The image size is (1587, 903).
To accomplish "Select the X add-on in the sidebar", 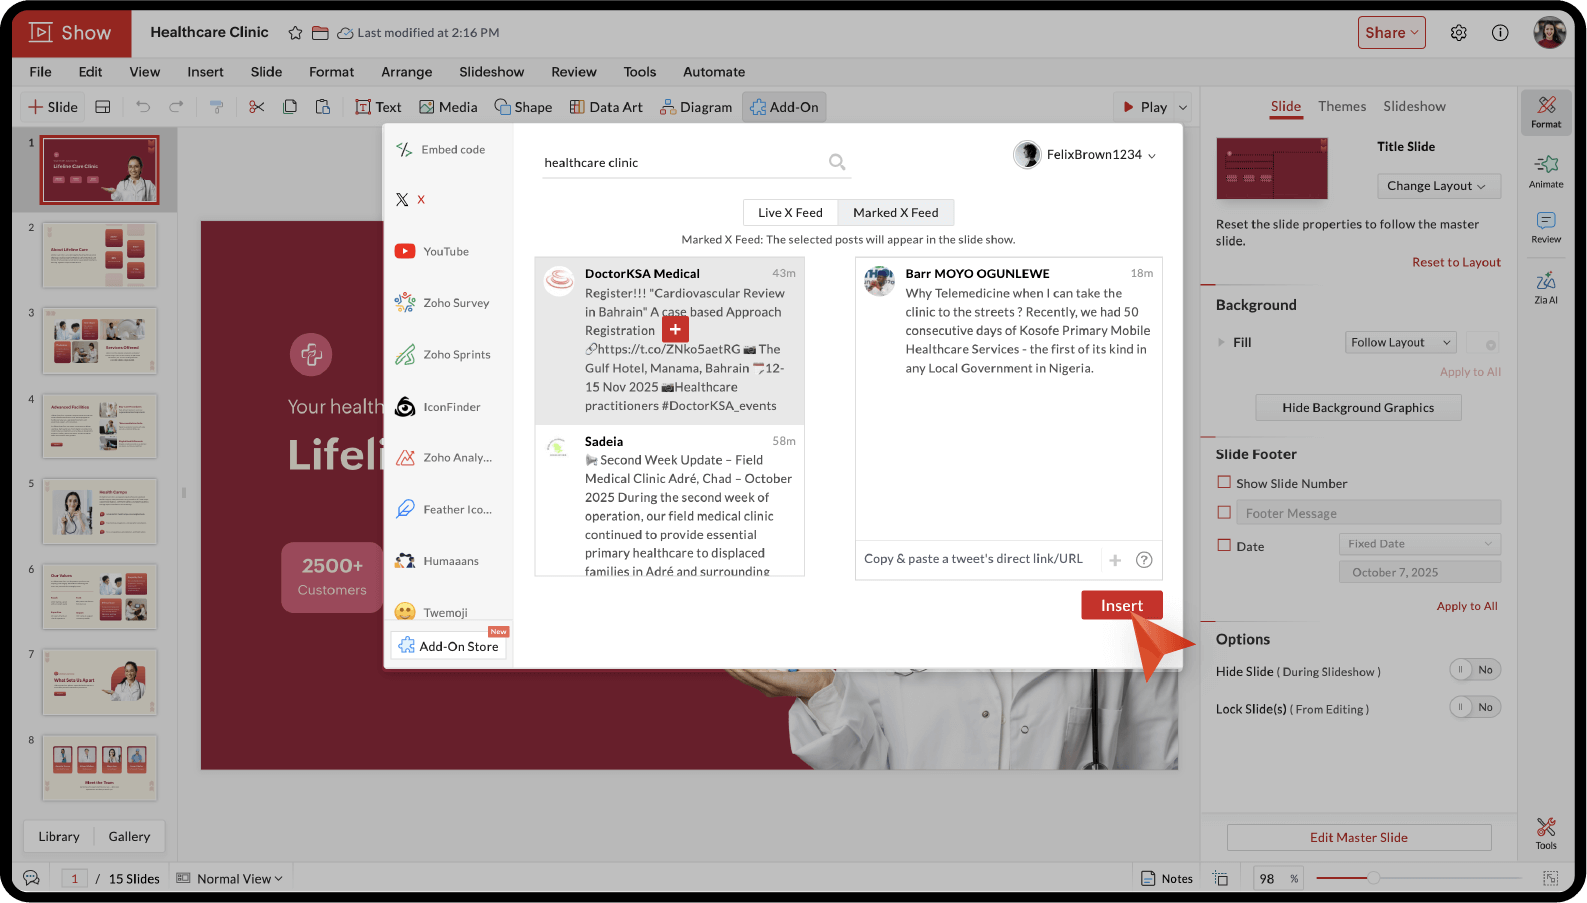I will pos(410,200).
